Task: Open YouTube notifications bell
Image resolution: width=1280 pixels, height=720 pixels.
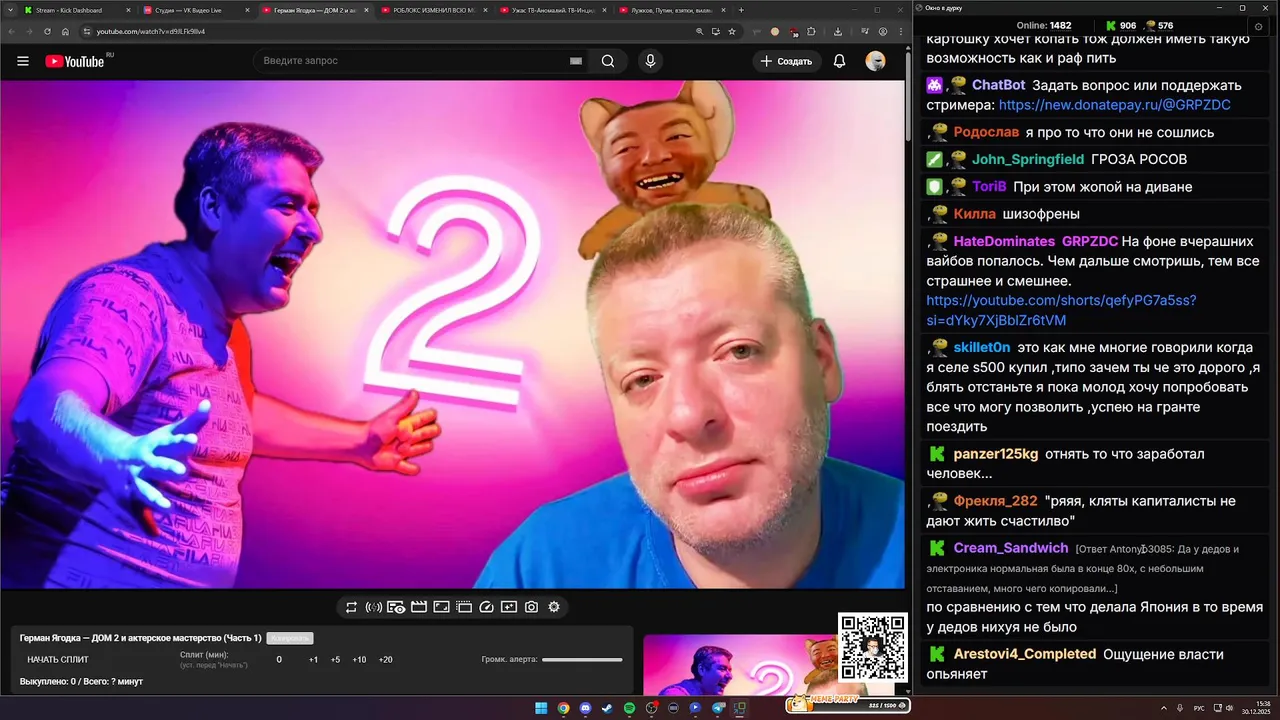Action: (839, 61)
